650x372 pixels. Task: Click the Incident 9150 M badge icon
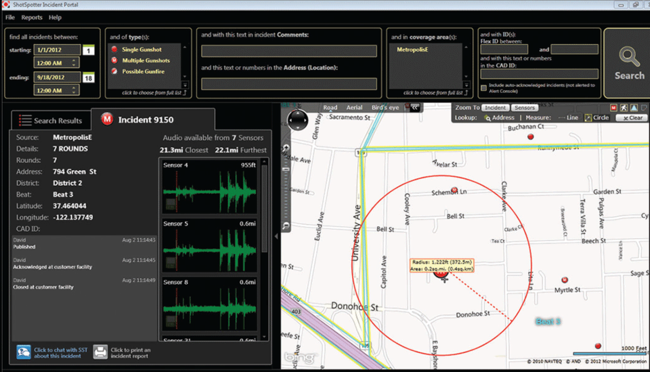107,119
